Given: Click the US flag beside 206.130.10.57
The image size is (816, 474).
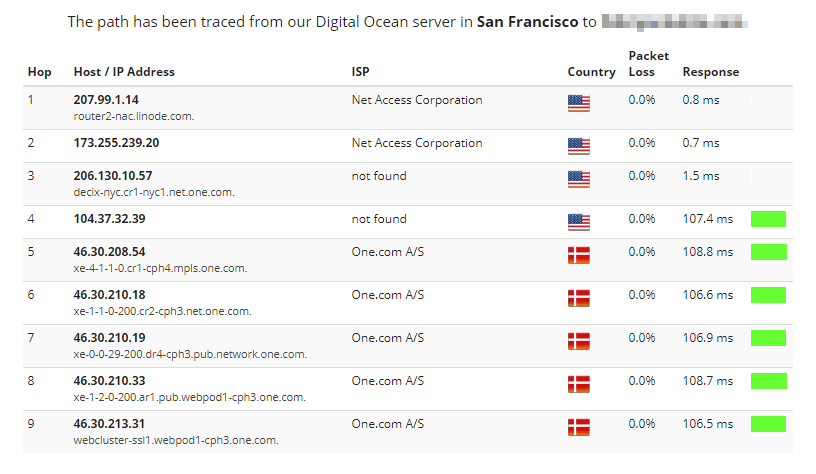Looking at the screenshot, I should pos(578,179).
